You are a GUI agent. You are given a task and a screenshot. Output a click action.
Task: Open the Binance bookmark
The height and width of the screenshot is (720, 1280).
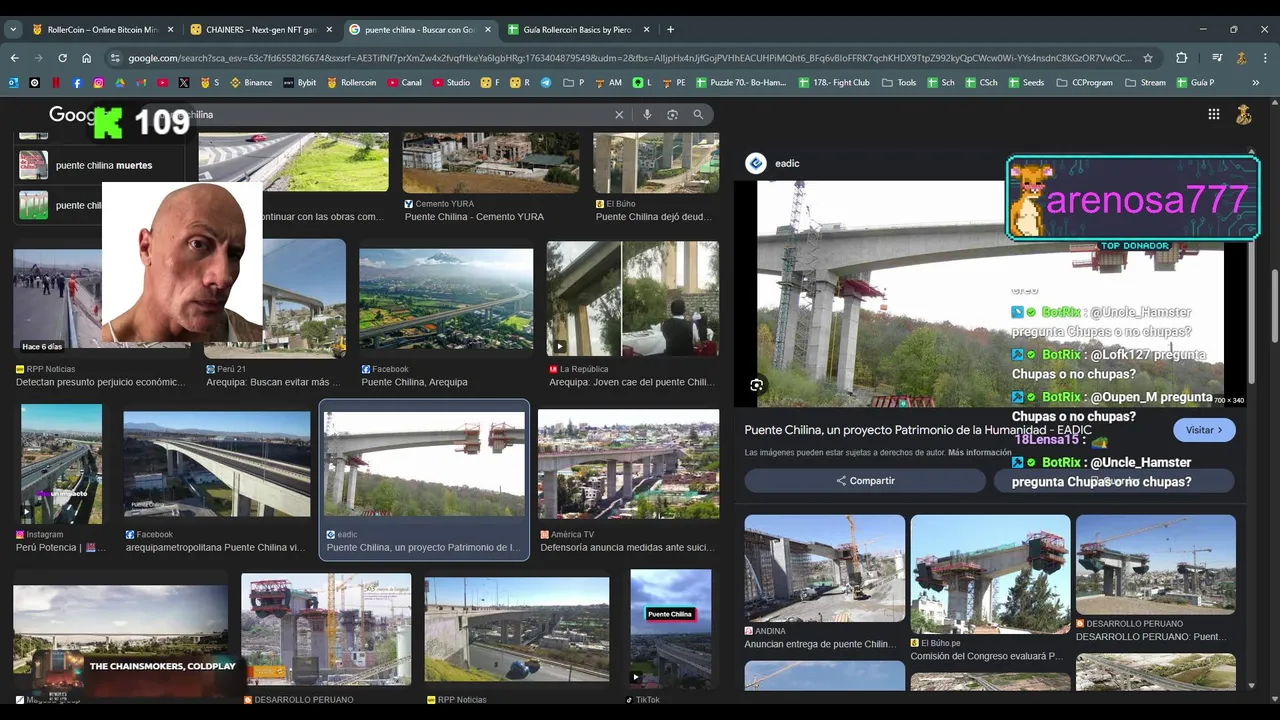pyautogui.click(x=251, y=83)
